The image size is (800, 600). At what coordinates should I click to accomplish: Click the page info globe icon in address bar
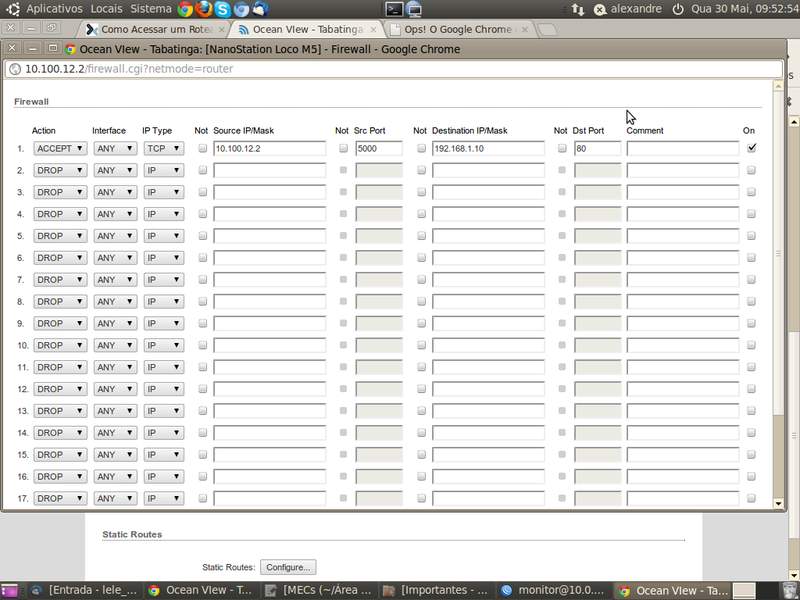point(15,69)
